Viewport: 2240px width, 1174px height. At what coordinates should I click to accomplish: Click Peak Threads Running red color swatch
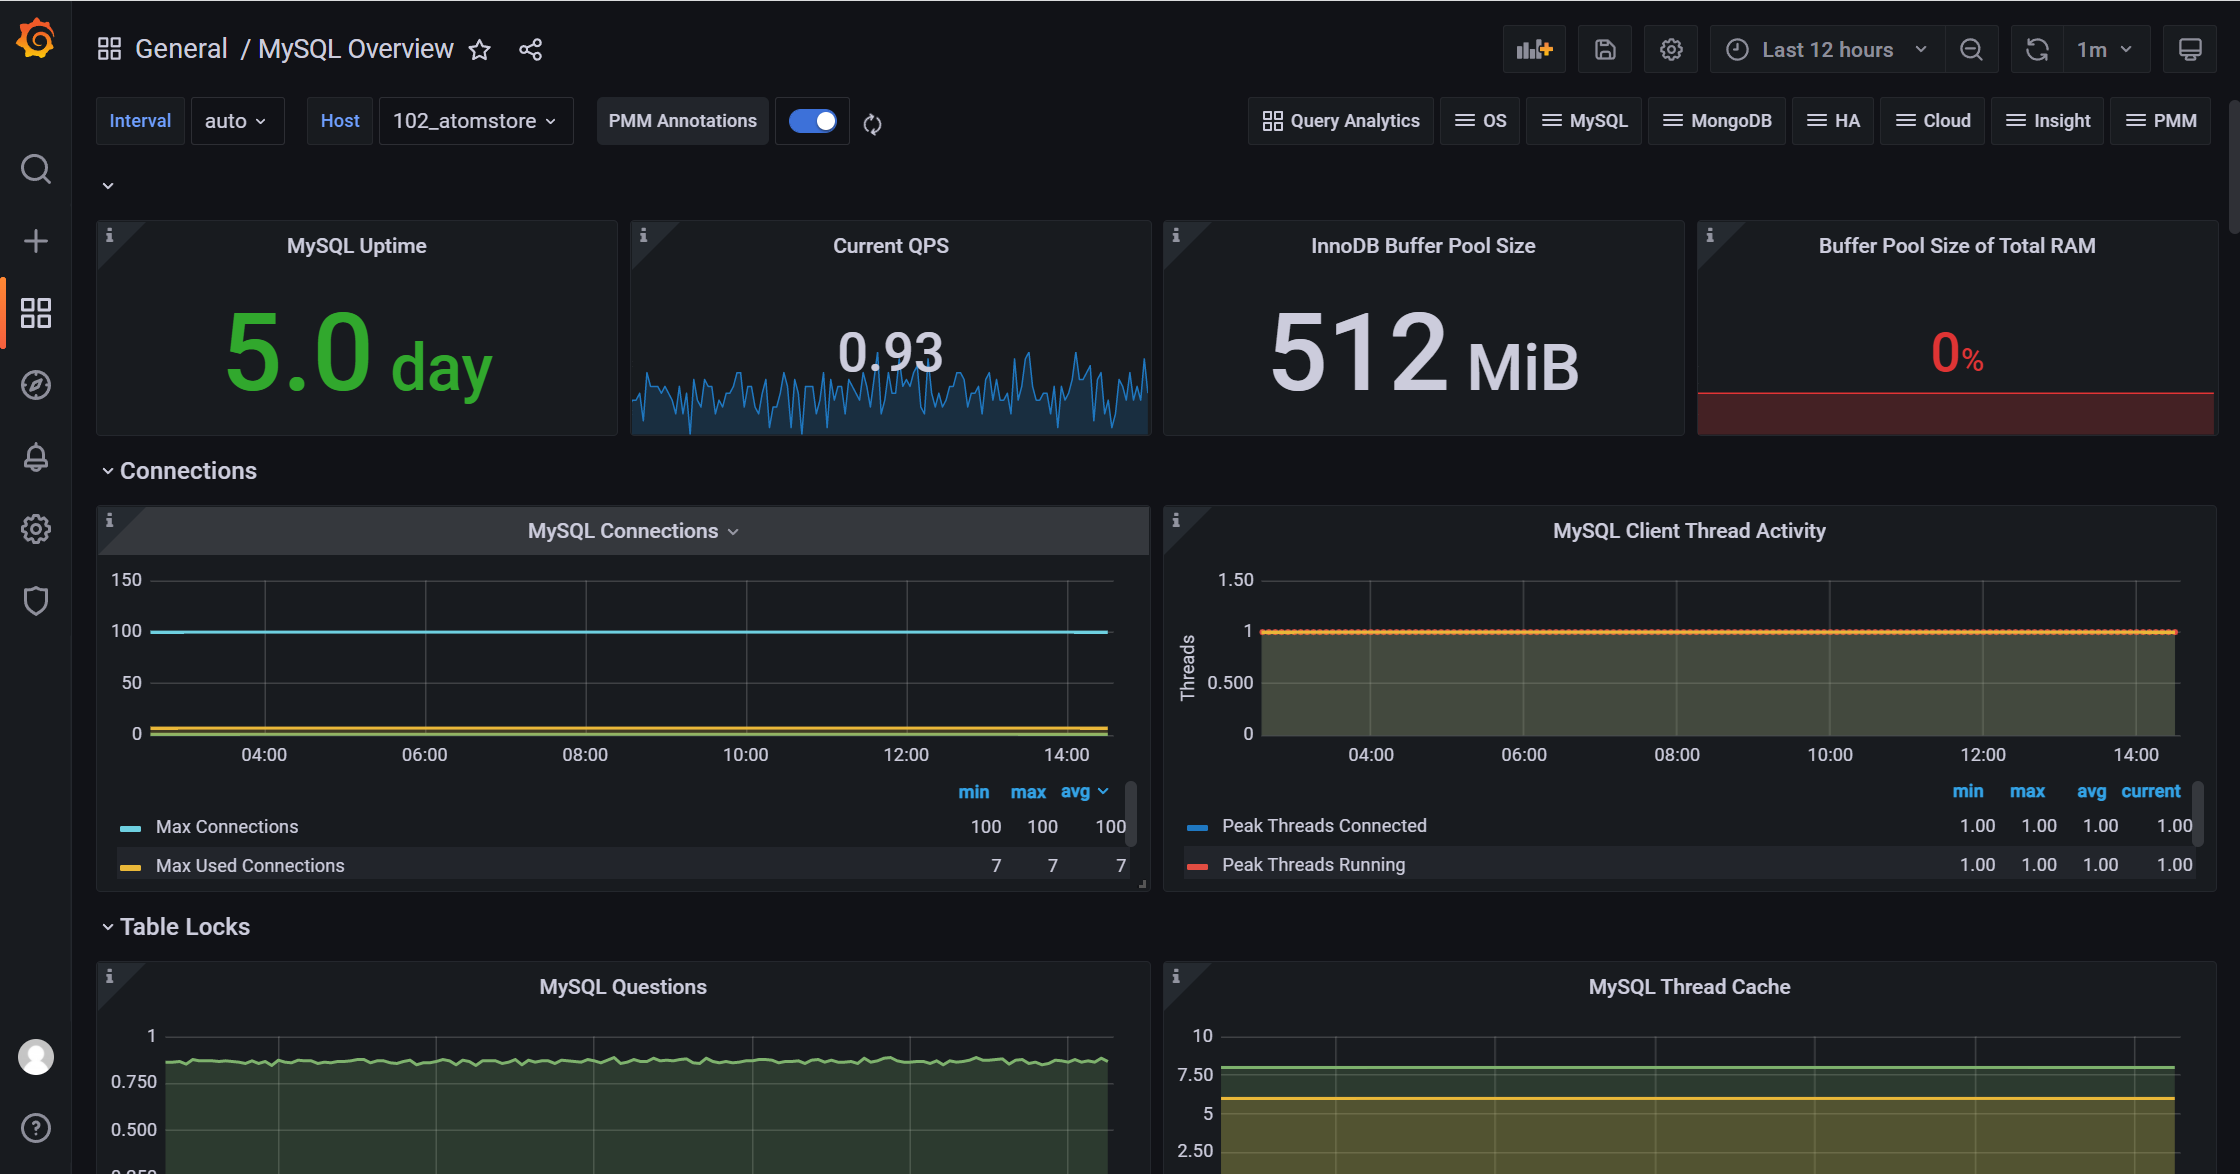(1197, 866)
